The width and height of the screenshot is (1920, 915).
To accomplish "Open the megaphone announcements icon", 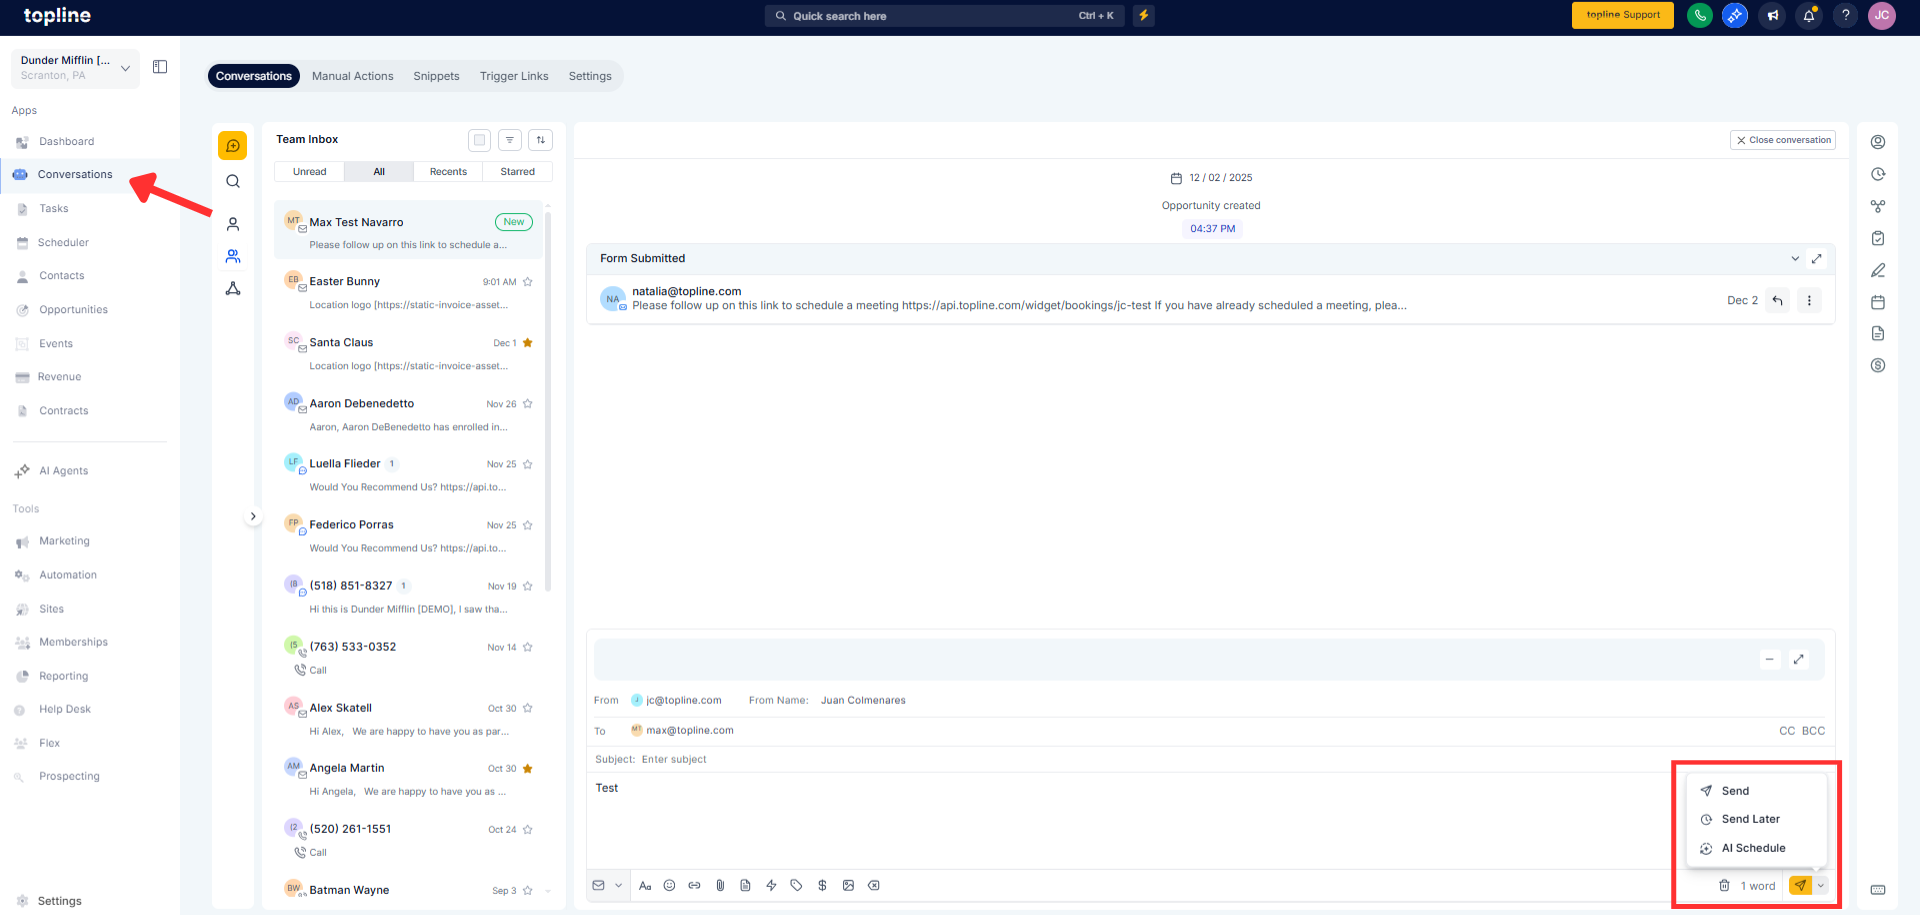I will coord(1772,16).
